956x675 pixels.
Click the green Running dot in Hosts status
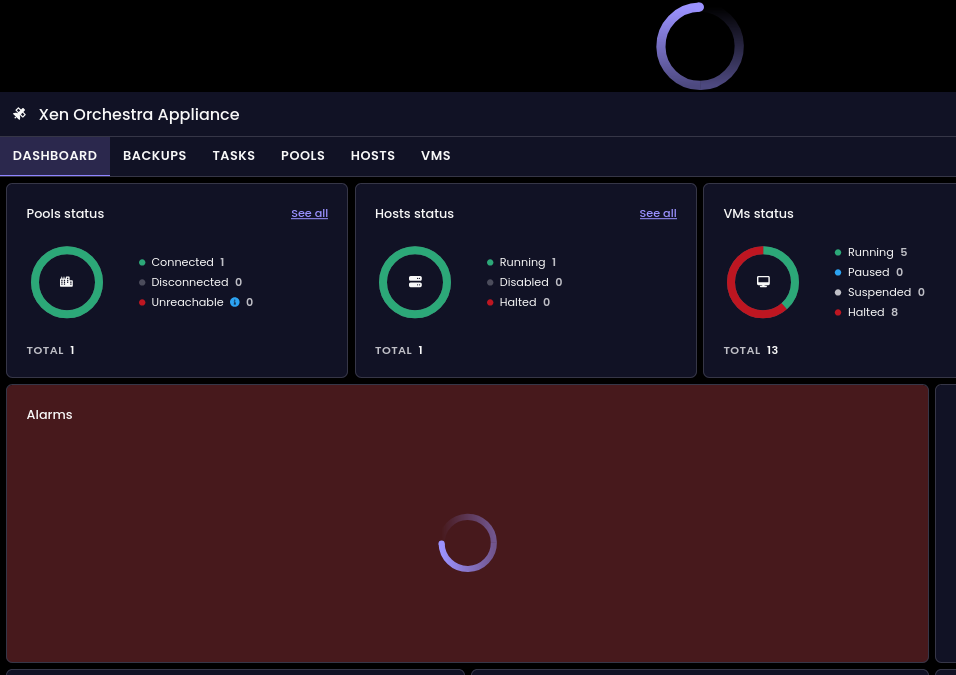(x=490, y=262)
